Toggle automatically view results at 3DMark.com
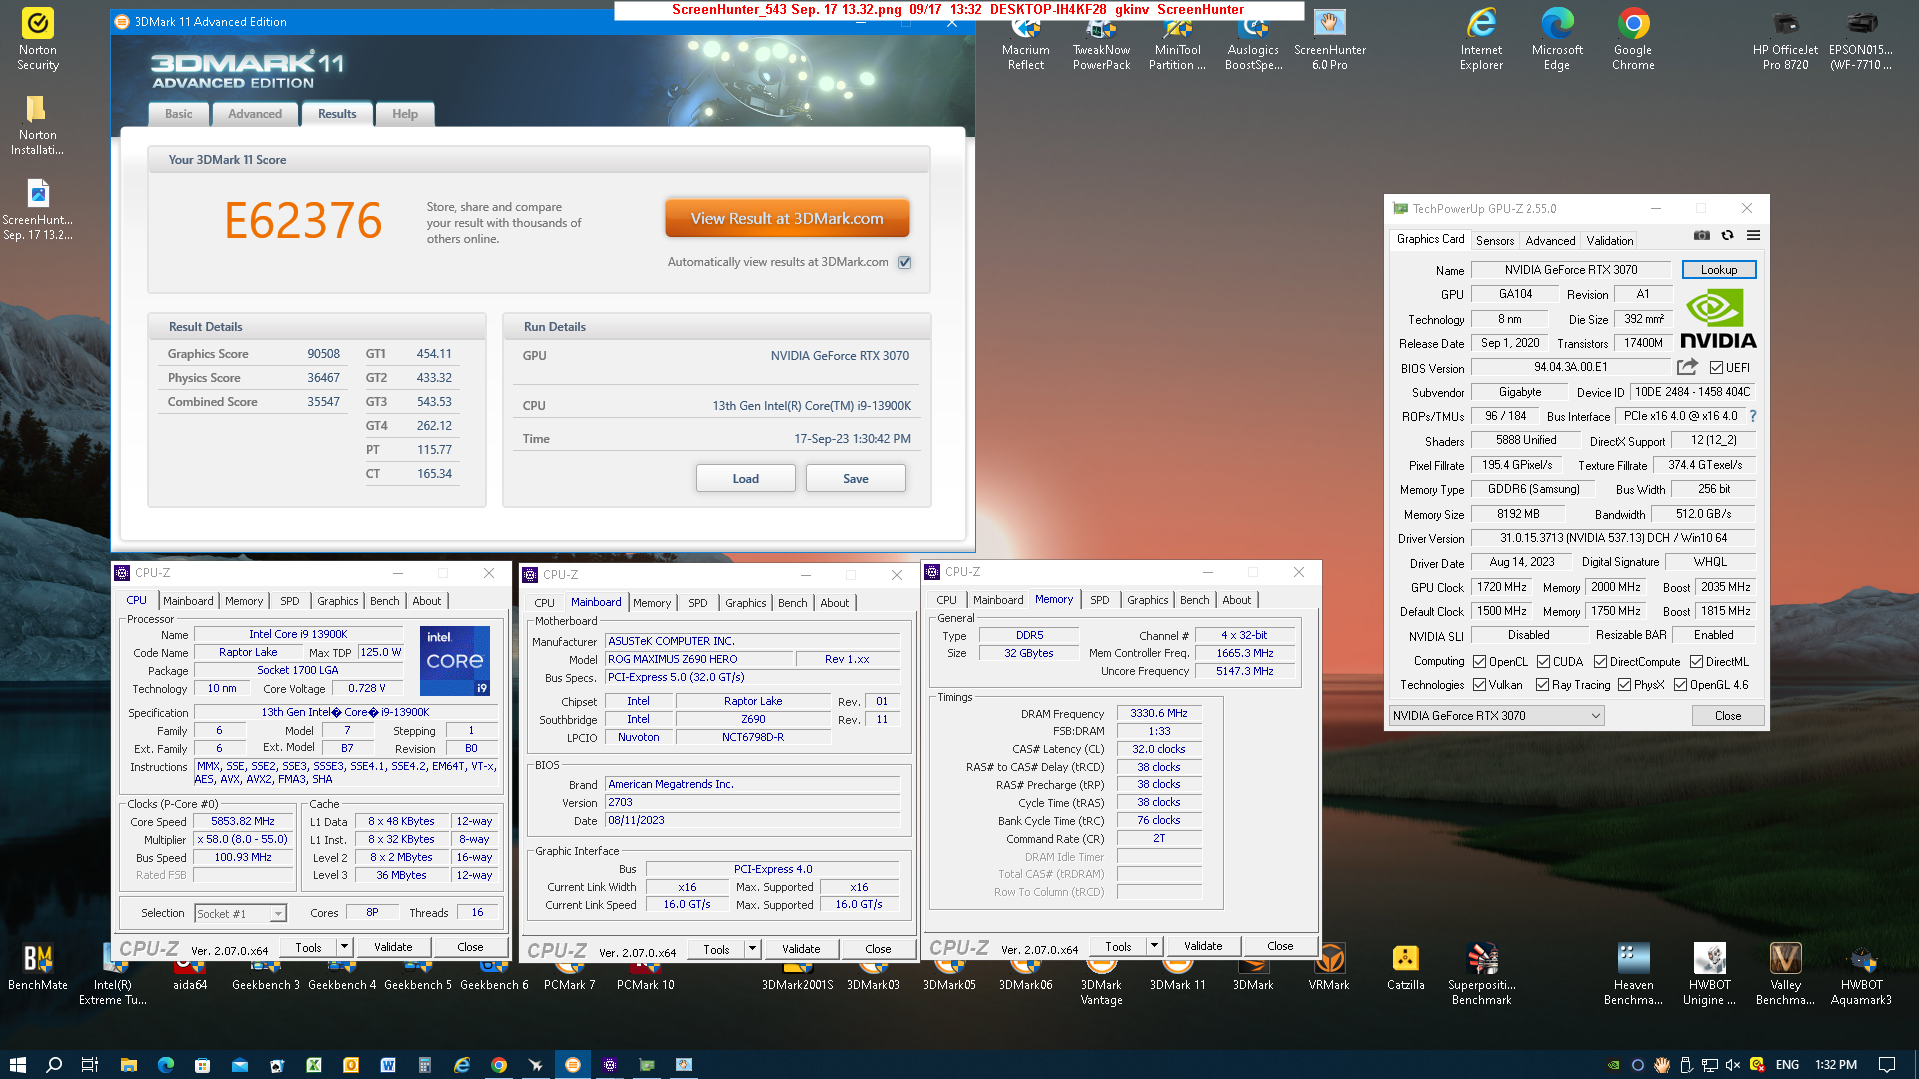Viewport: 1919px width, 1079px height. [904, 262]
